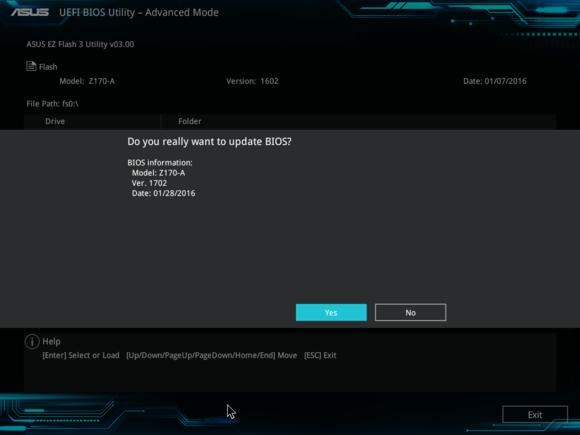
Task: Click the ASUS logo
Action: (30, 12)
